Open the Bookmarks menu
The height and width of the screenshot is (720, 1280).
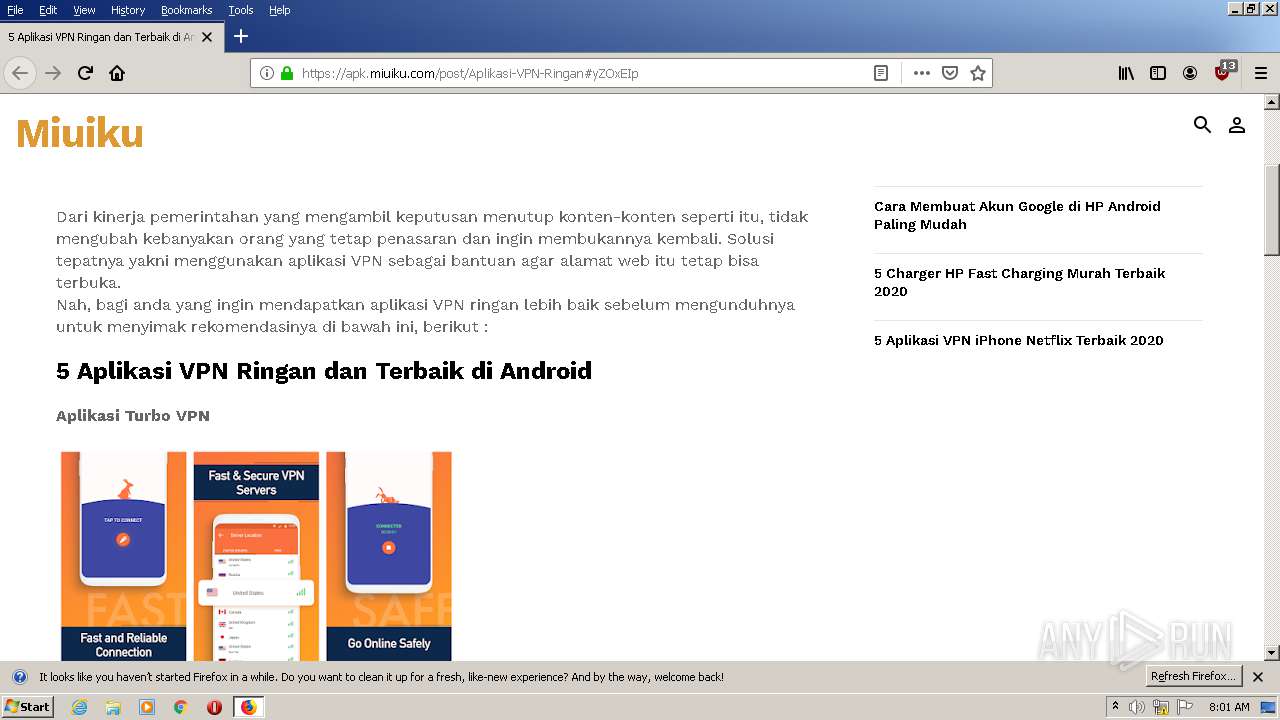pos(186,10)
